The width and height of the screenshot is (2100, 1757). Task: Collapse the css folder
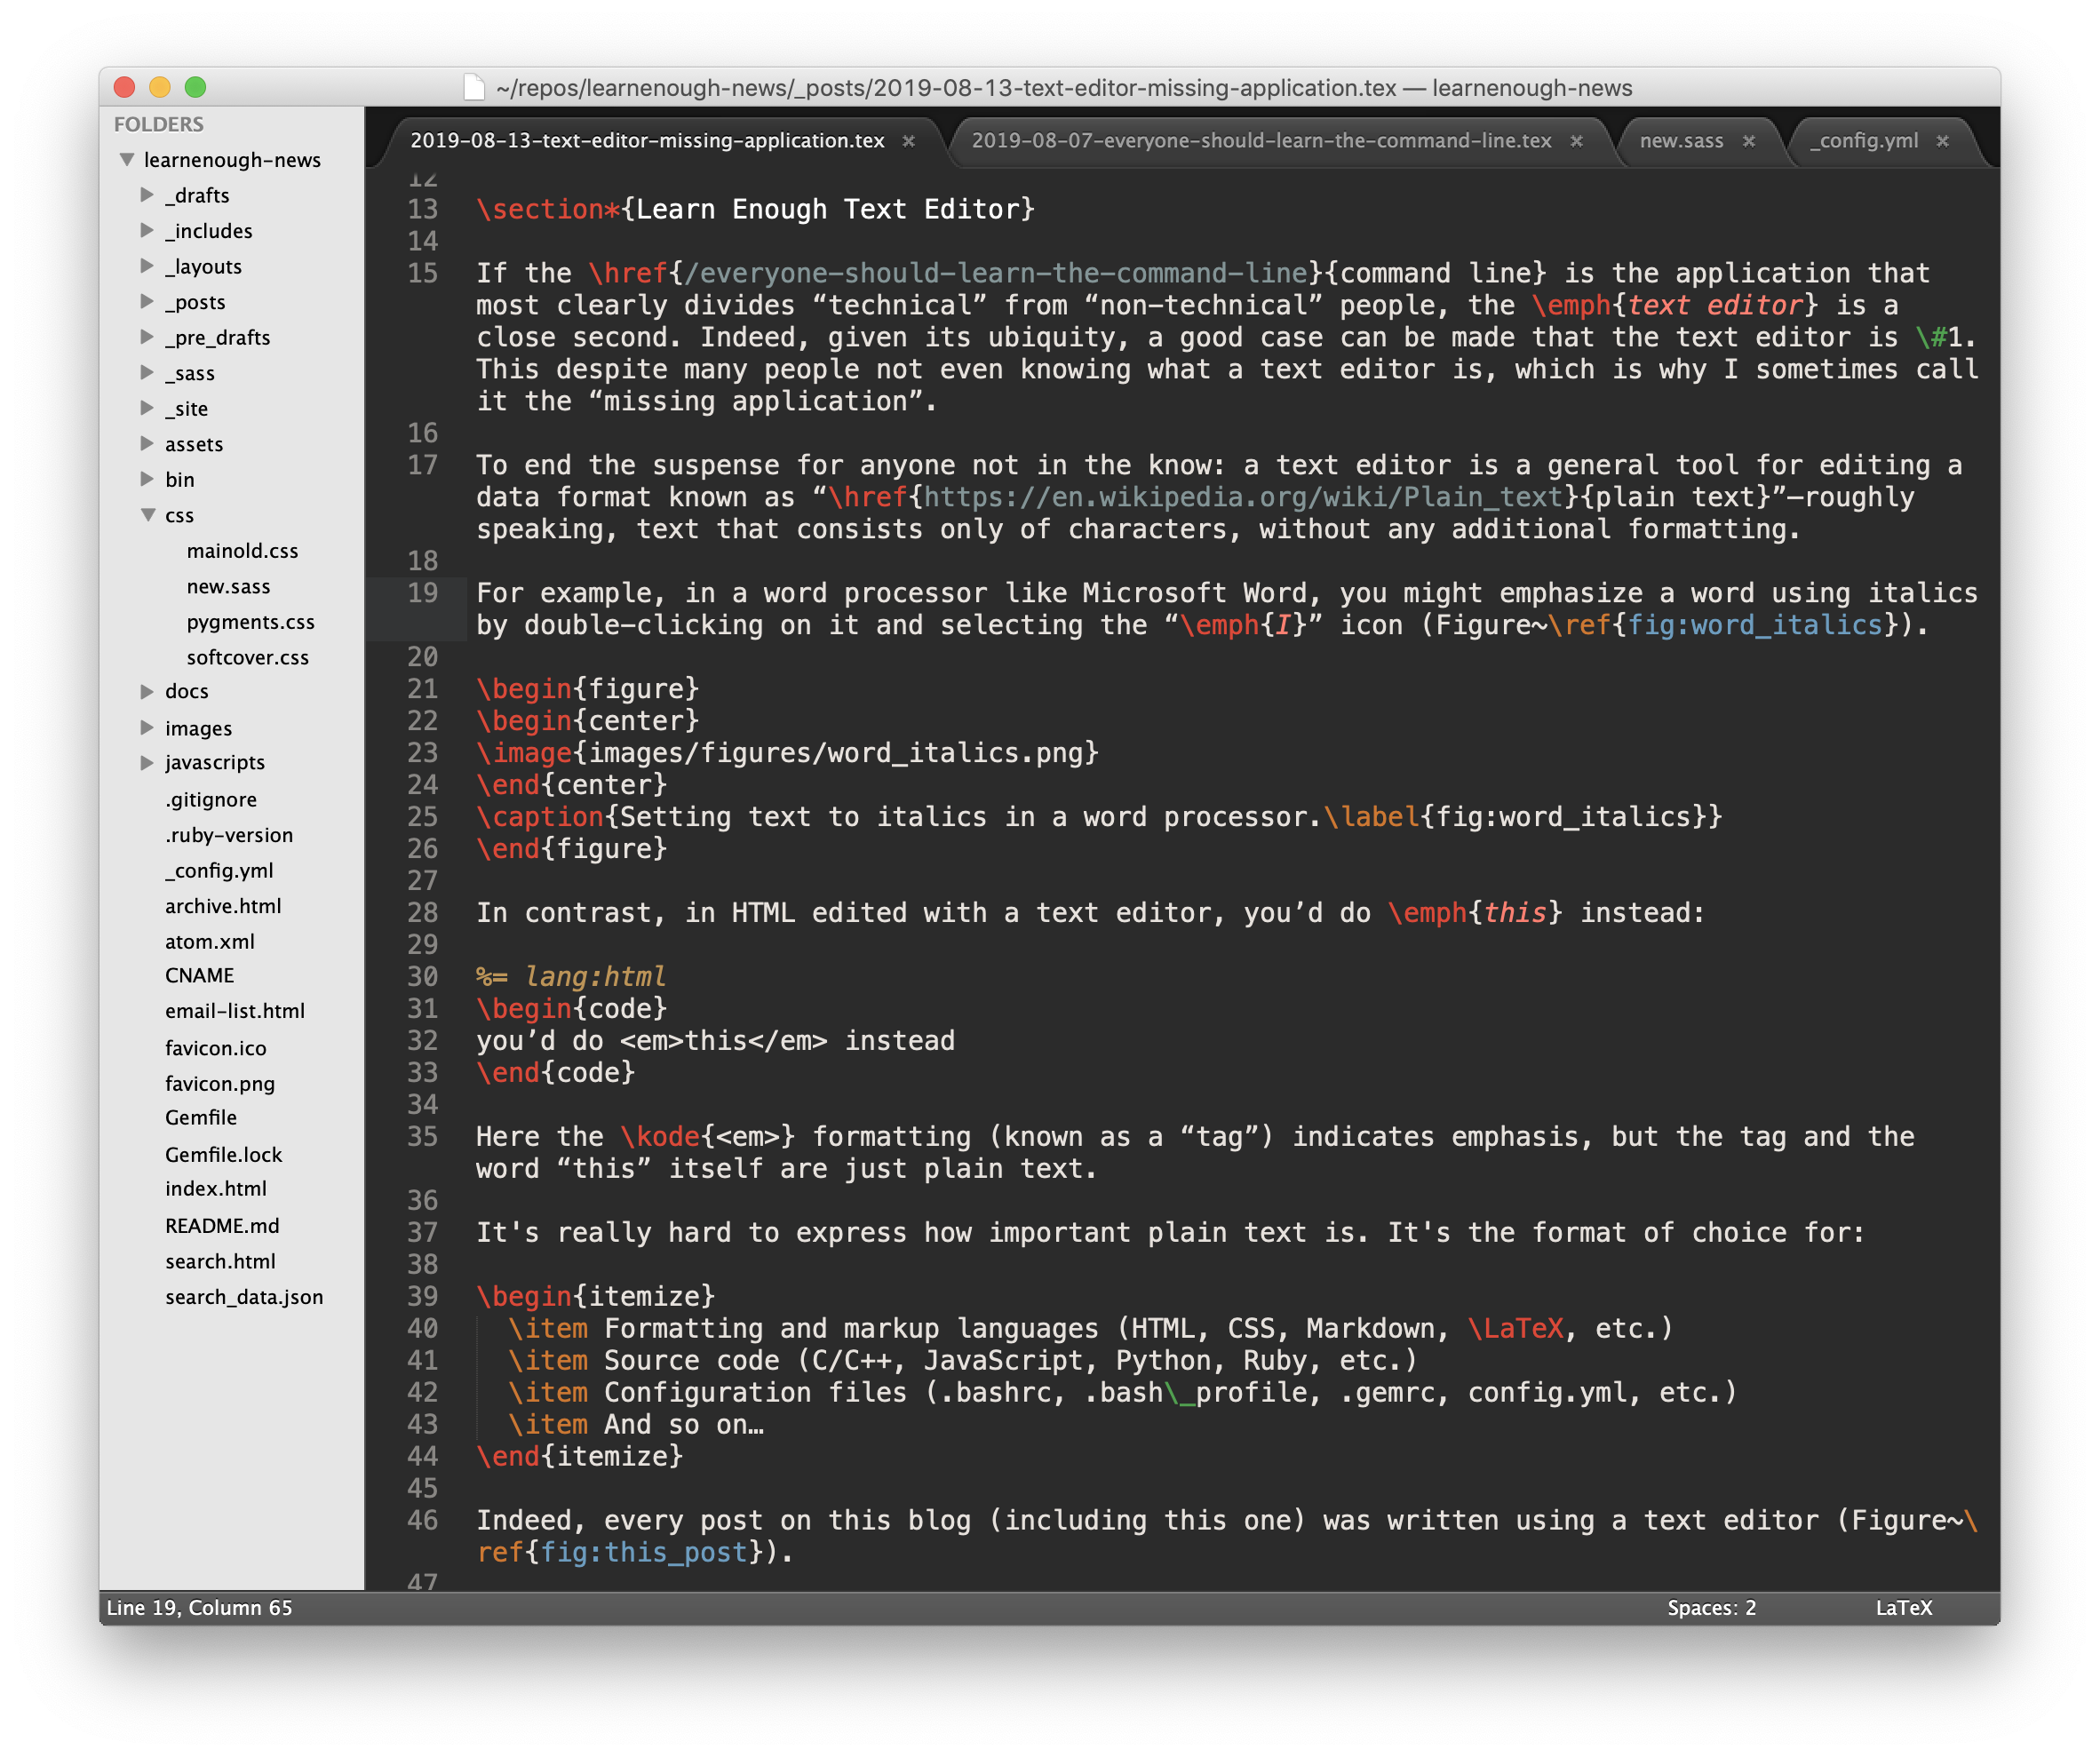(148, 515)
